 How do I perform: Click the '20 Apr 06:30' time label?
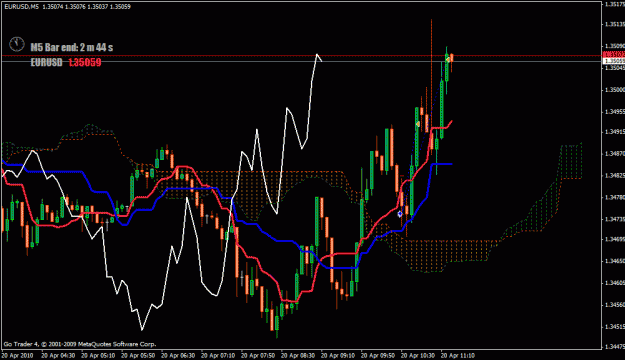coord(178,355)
